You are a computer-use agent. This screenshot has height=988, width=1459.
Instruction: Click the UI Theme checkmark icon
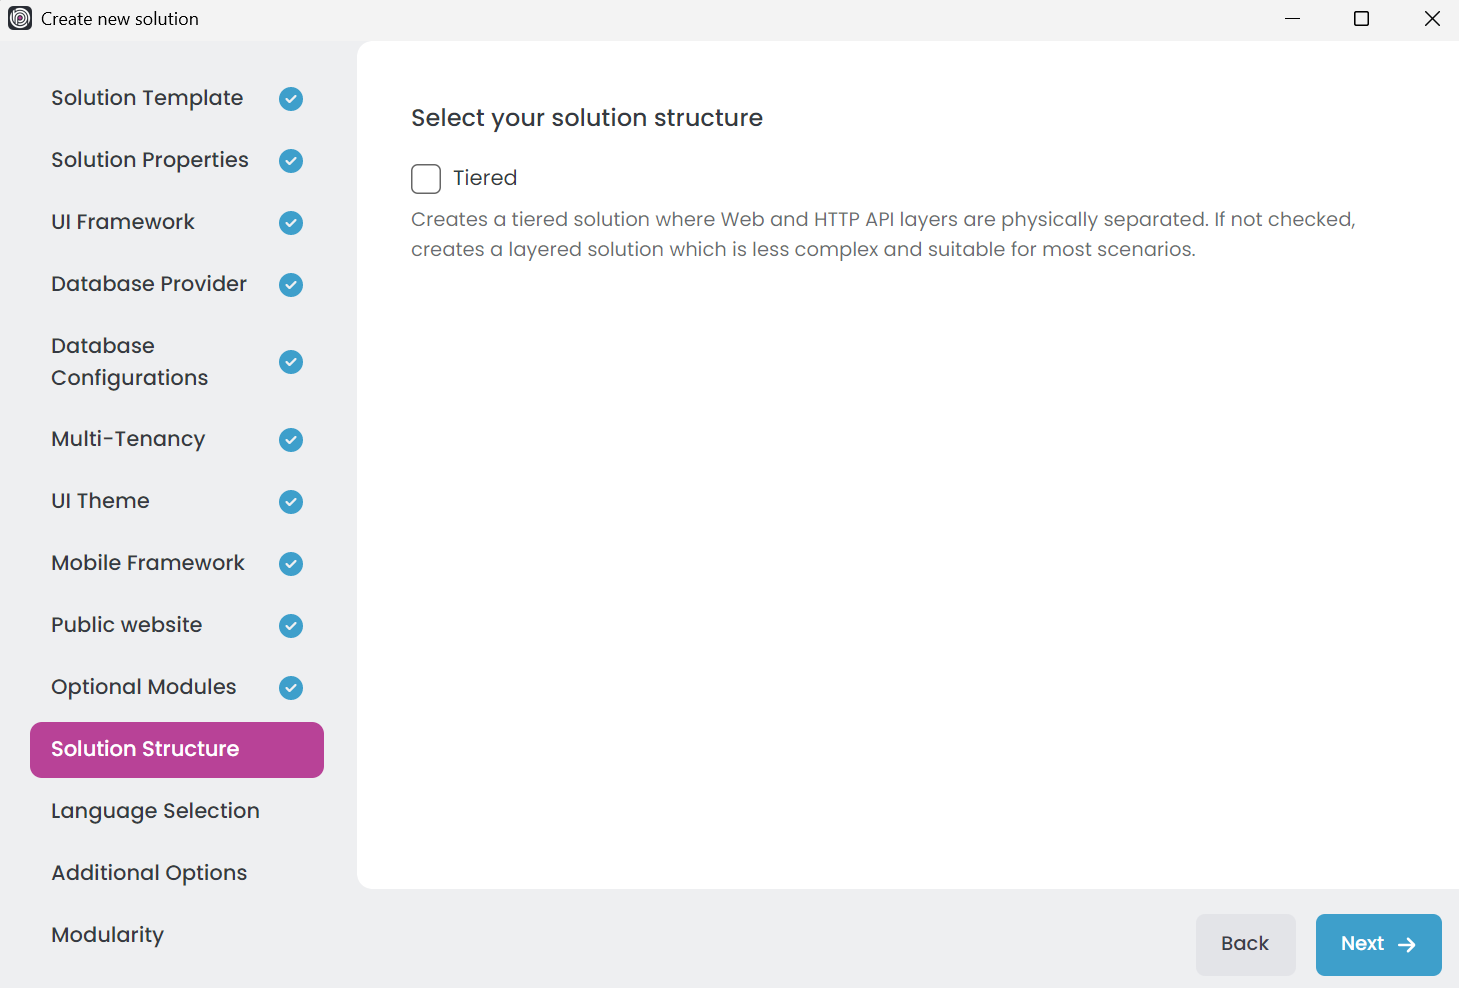tap(291, 502)
